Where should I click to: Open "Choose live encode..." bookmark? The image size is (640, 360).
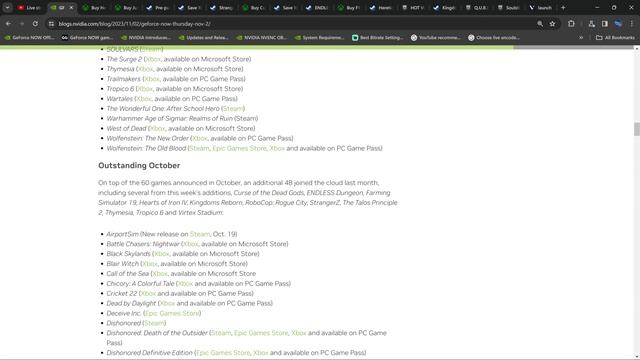494,38
